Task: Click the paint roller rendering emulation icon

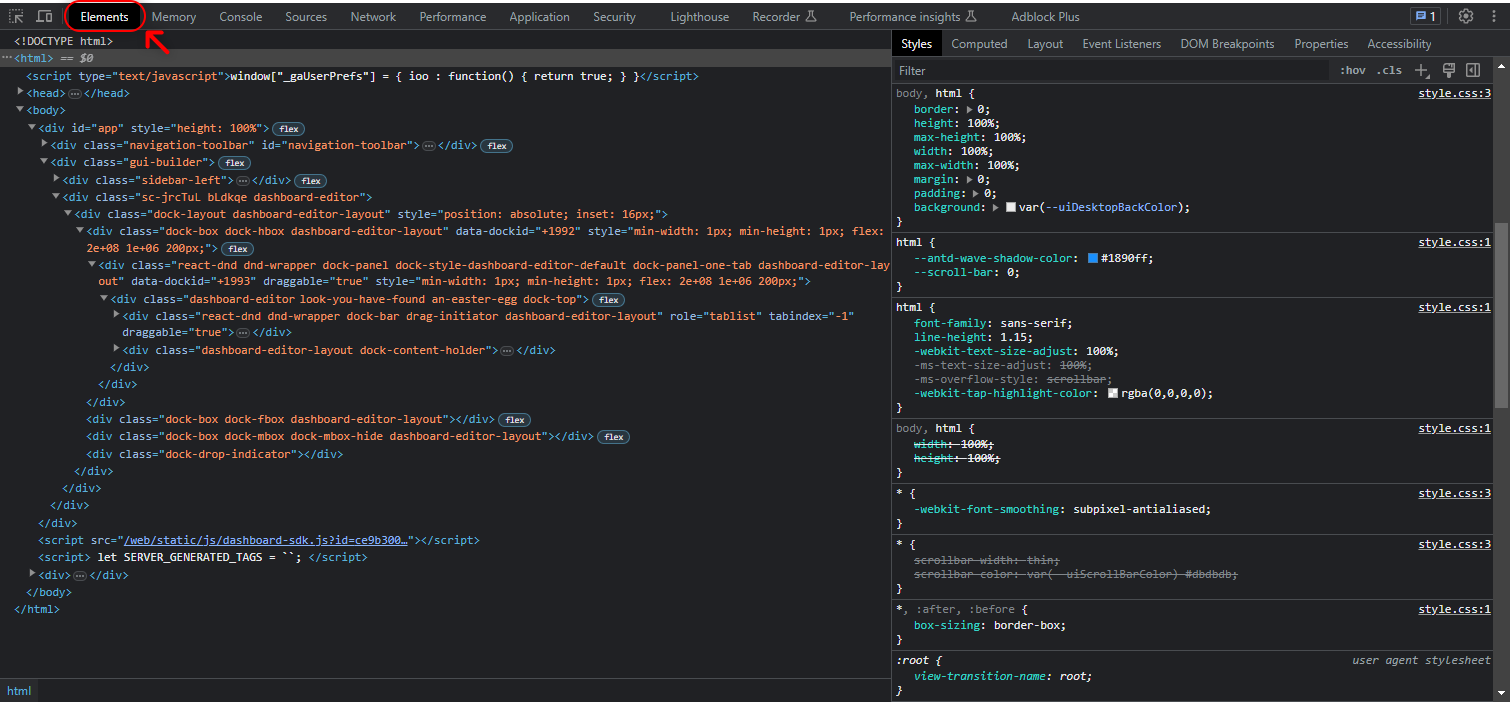Action: 1448,70
